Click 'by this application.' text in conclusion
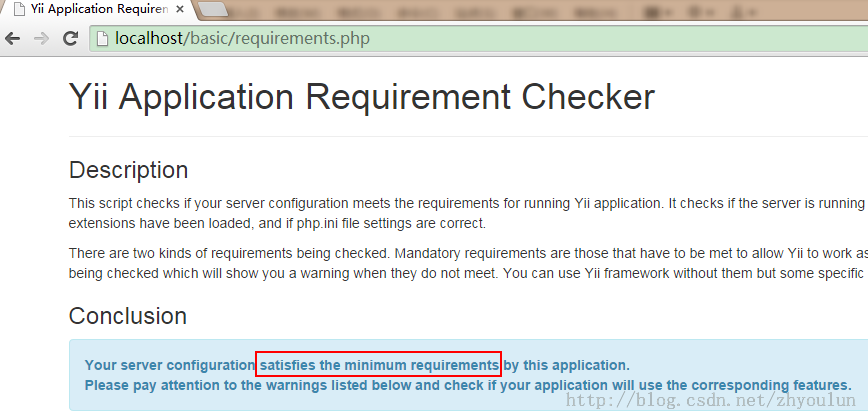The height and width of the screenshot is (420, 868). [x=567, y=365]
